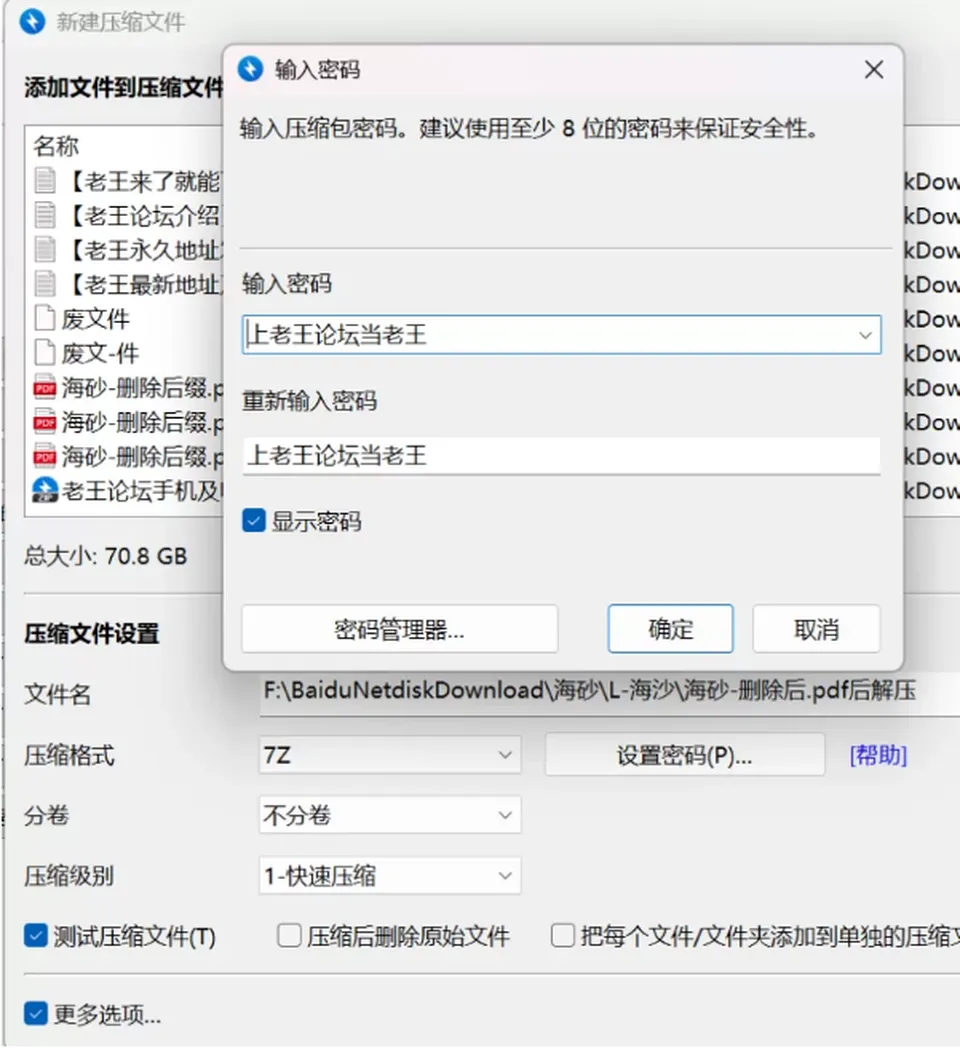The image size is (960, 1048).
Task: Click the archive icon beside 老王论坛手机及
Action: (x=45, y=491)
